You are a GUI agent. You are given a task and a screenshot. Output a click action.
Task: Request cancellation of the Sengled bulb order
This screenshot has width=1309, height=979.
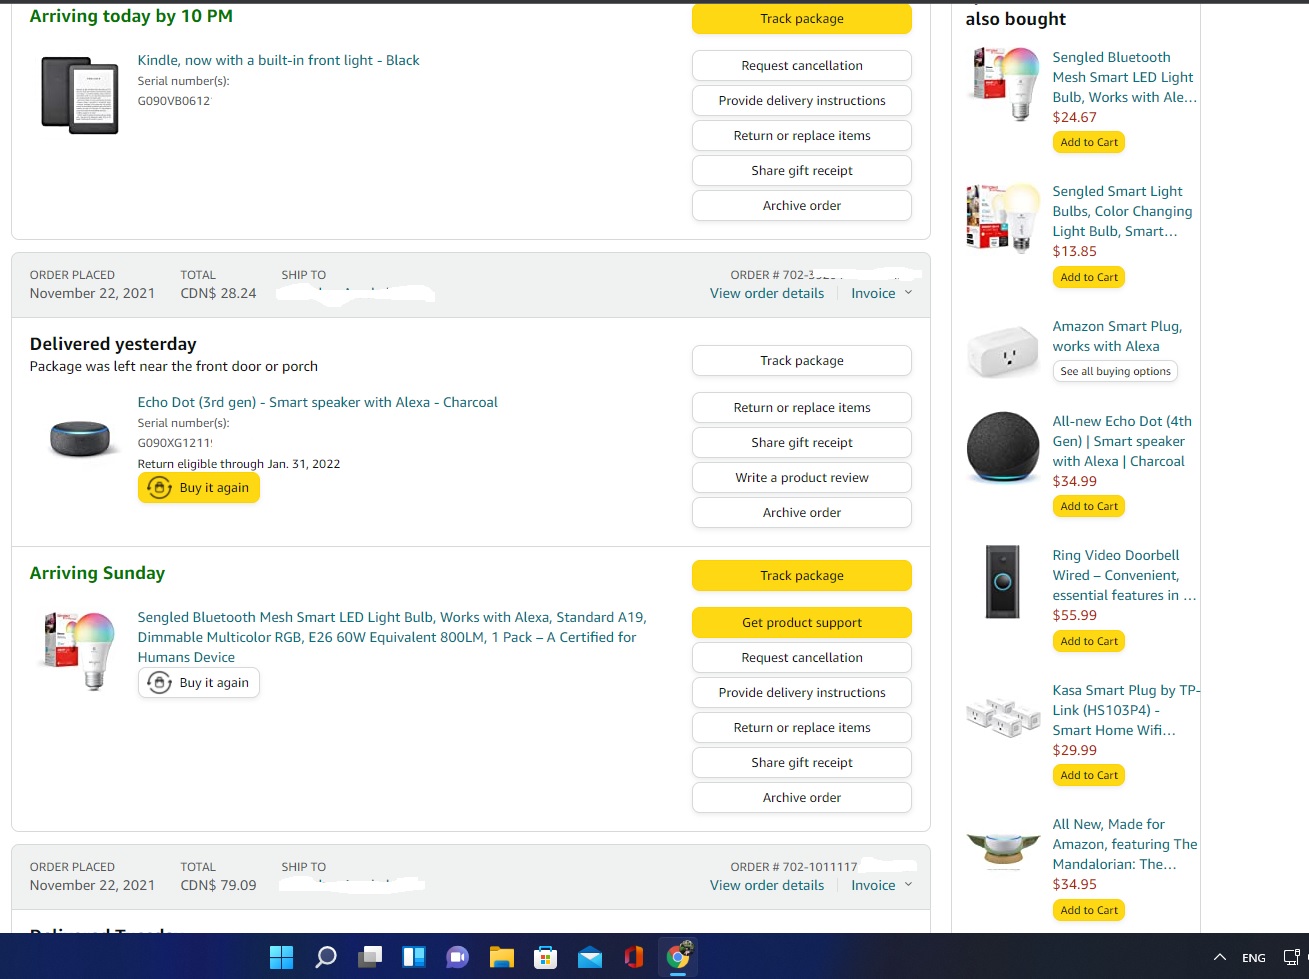[802, 657]
